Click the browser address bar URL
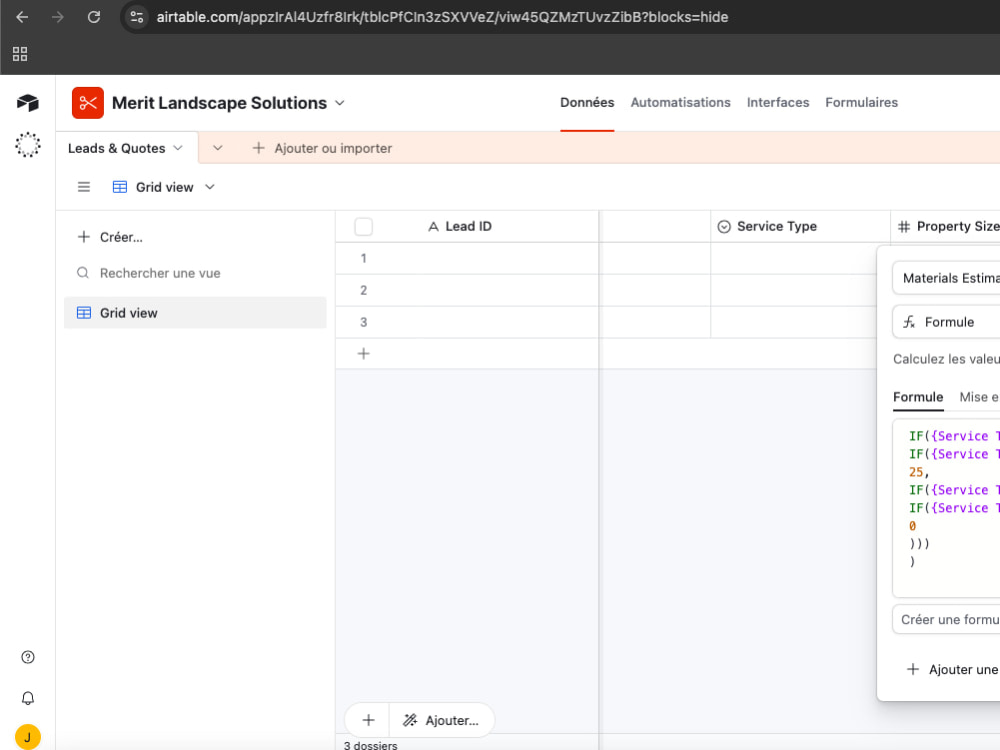 point(442,17)
